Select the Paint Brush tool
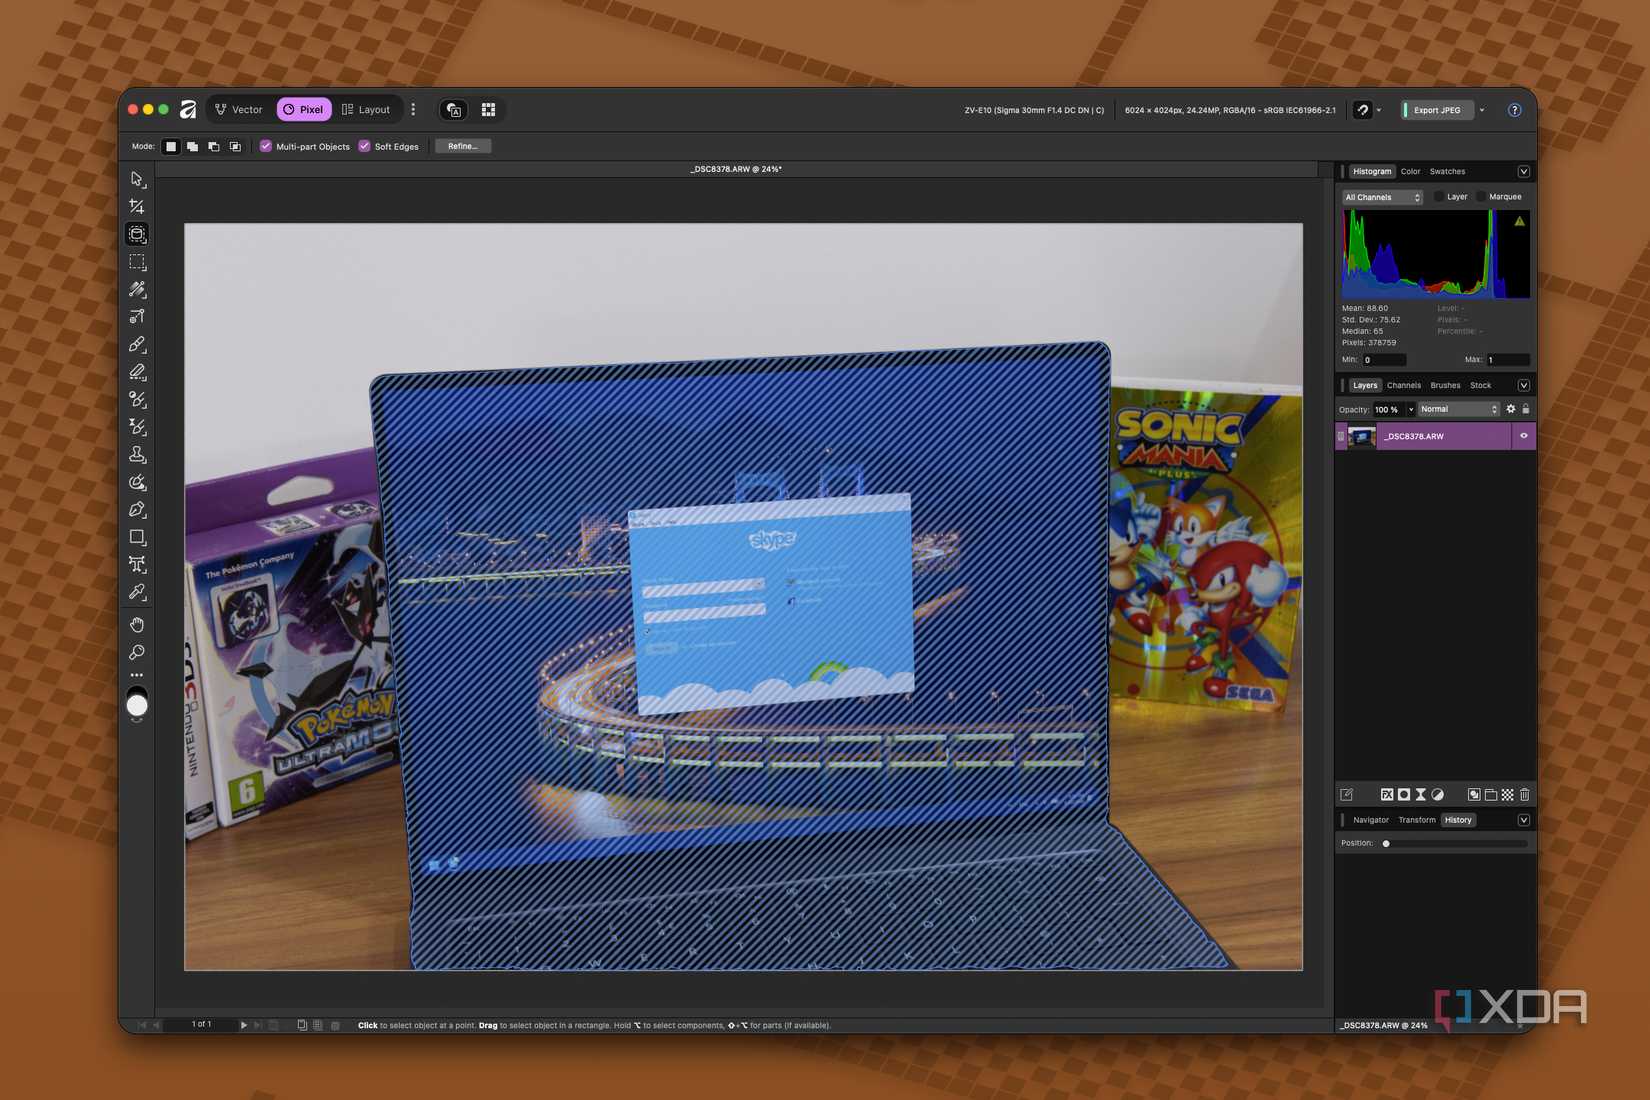The image size is (1650, 1100). tap(137, 344)
